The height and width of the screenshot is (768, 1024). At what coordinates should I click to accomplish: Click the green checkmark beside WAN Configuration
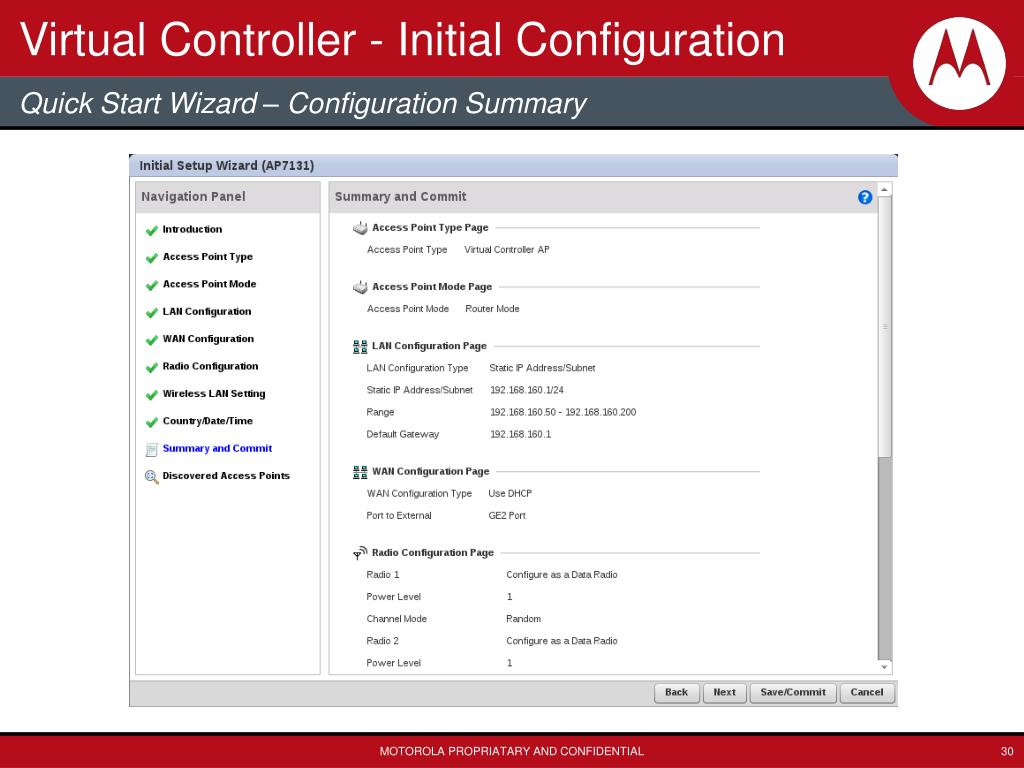152,340
